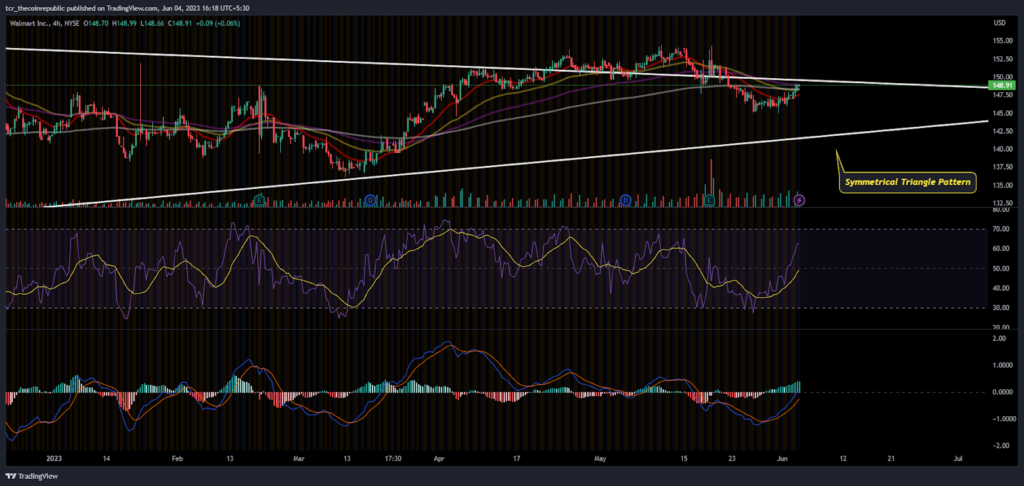Click the Walmart Inc., 4h, NYSE symbol title
The height and width of the screenshot is (486, 1024).
46,23
